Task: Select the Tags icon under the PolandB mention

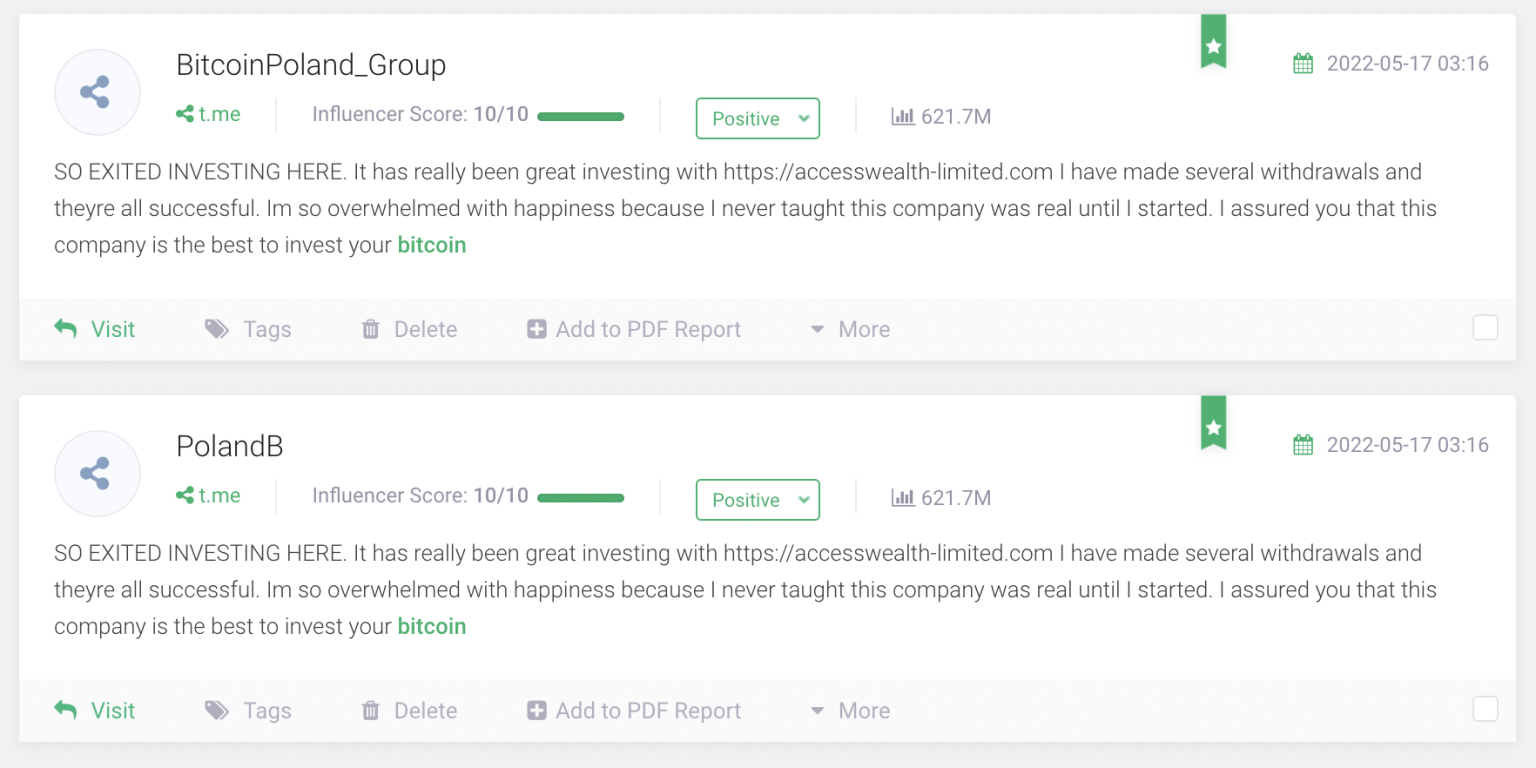Action: click(x=216, y=710)
